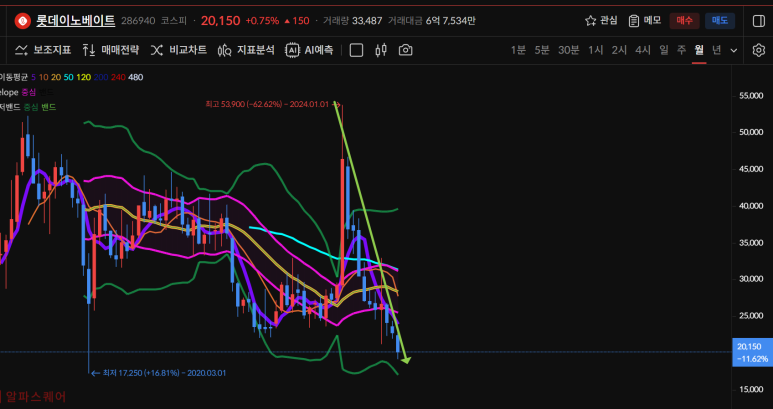Toggle Bollinger band green 밴드 label
773x409 pixels.
click(48, 107)
